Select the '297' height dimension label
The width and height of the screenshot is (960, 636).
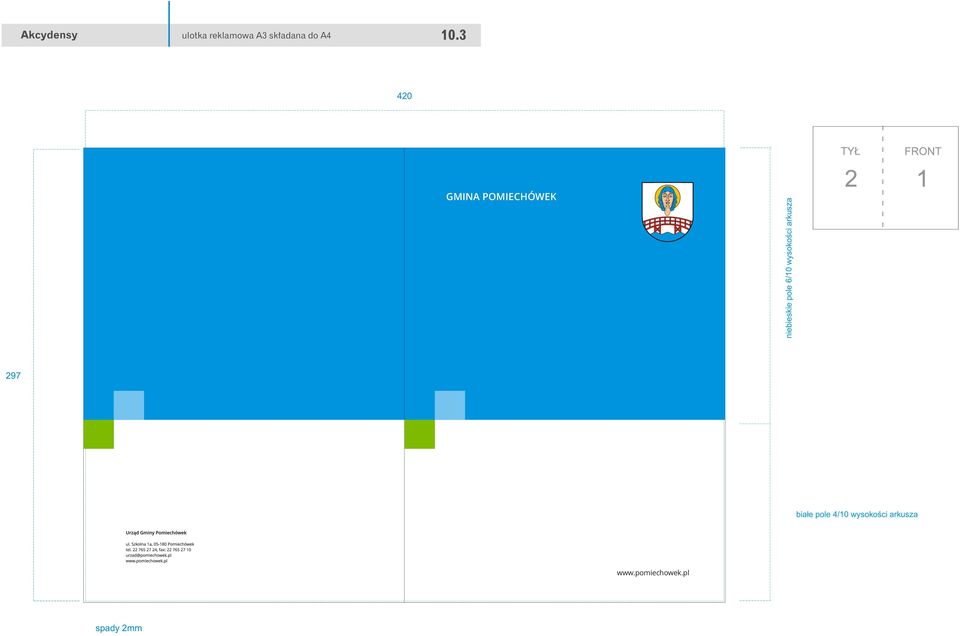click(13, 375)
